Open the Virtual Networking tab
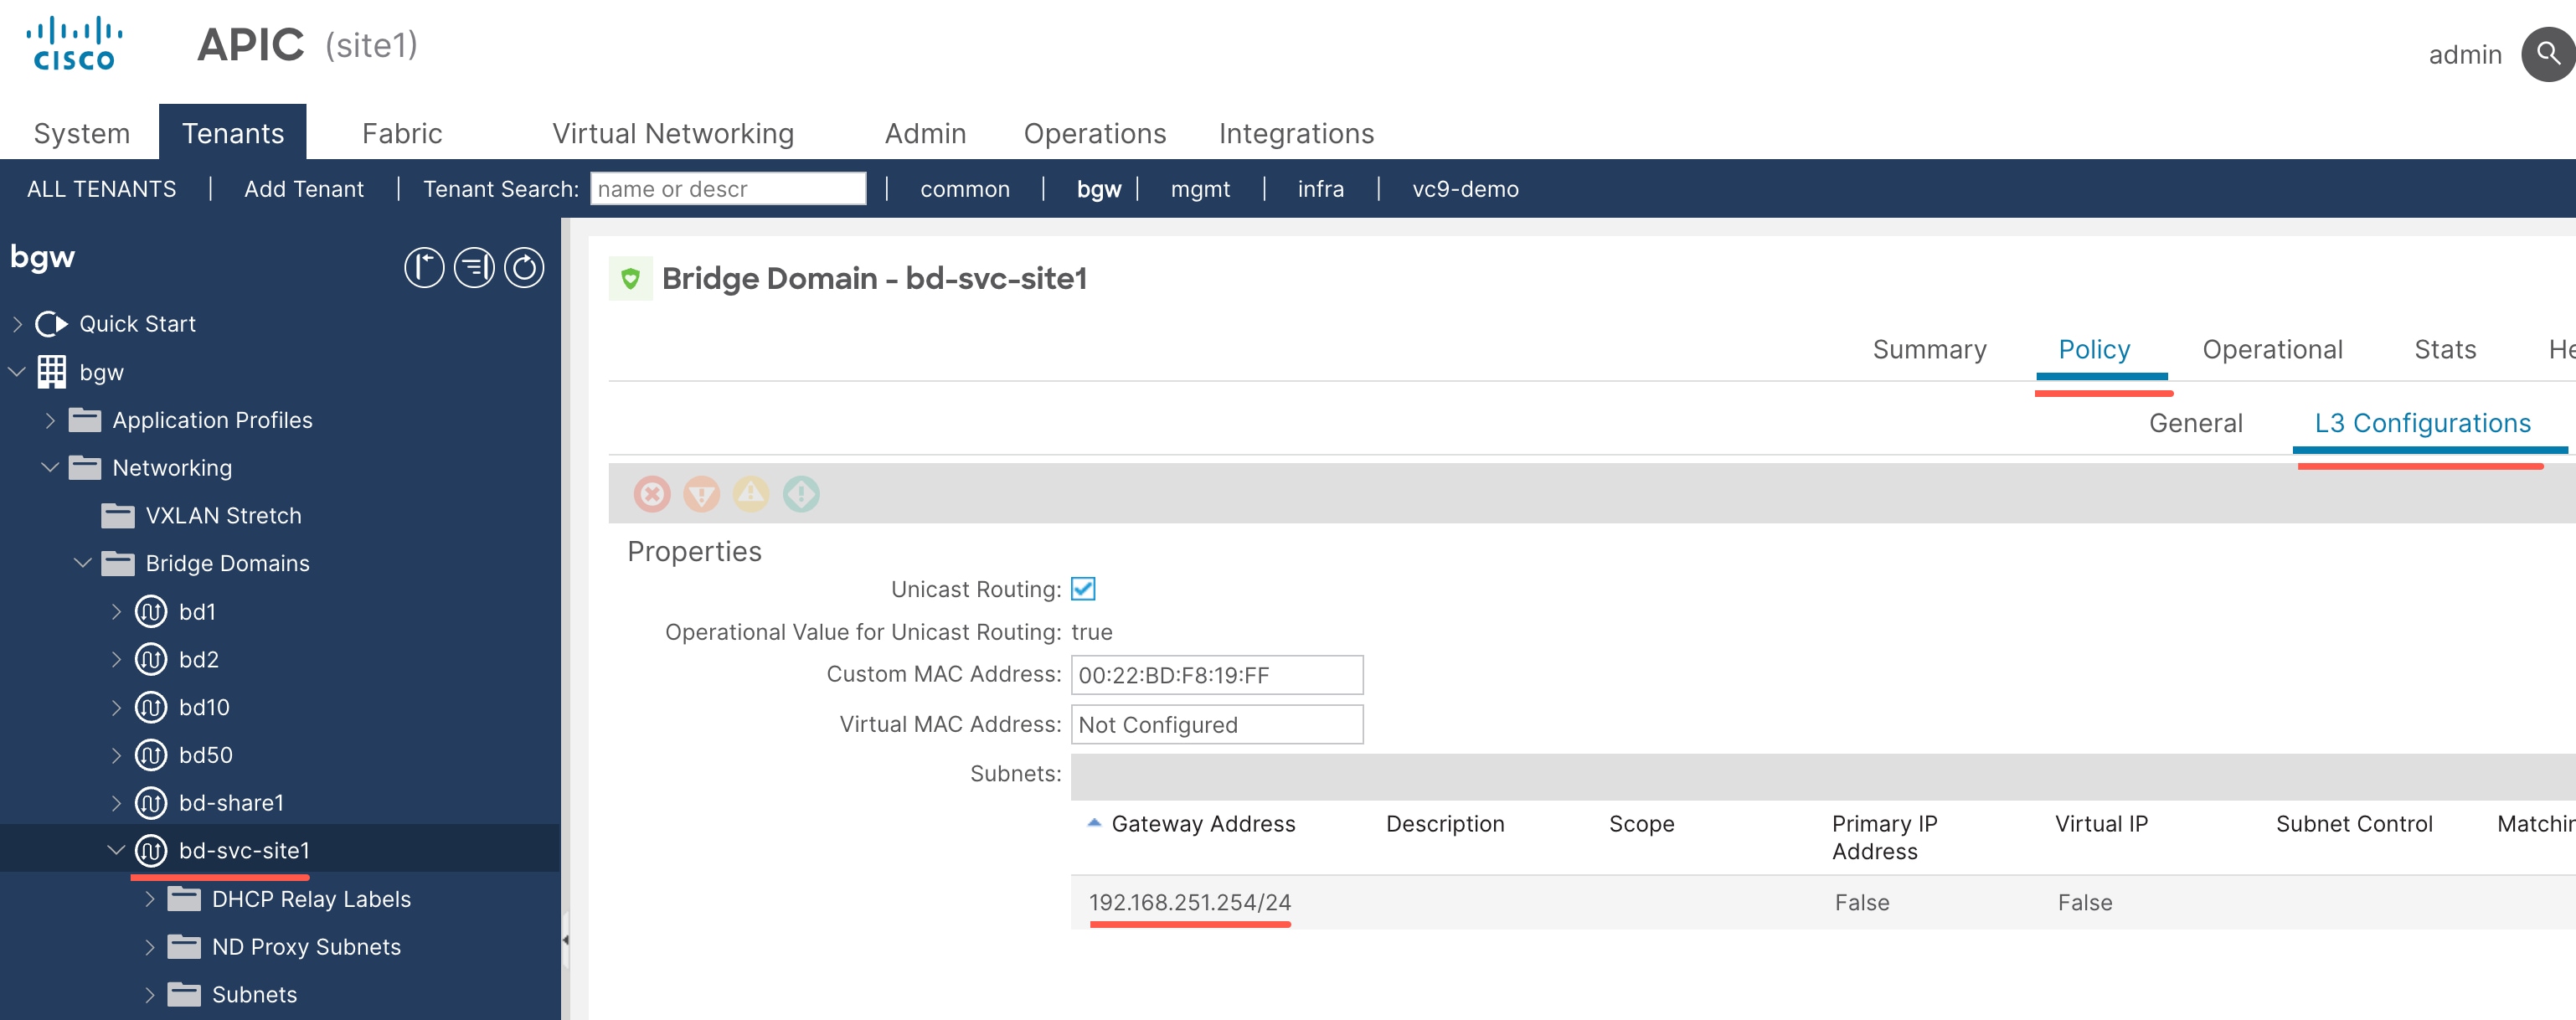The height and width of the screenshot is (1020, 2576). (x=673, y=133)
